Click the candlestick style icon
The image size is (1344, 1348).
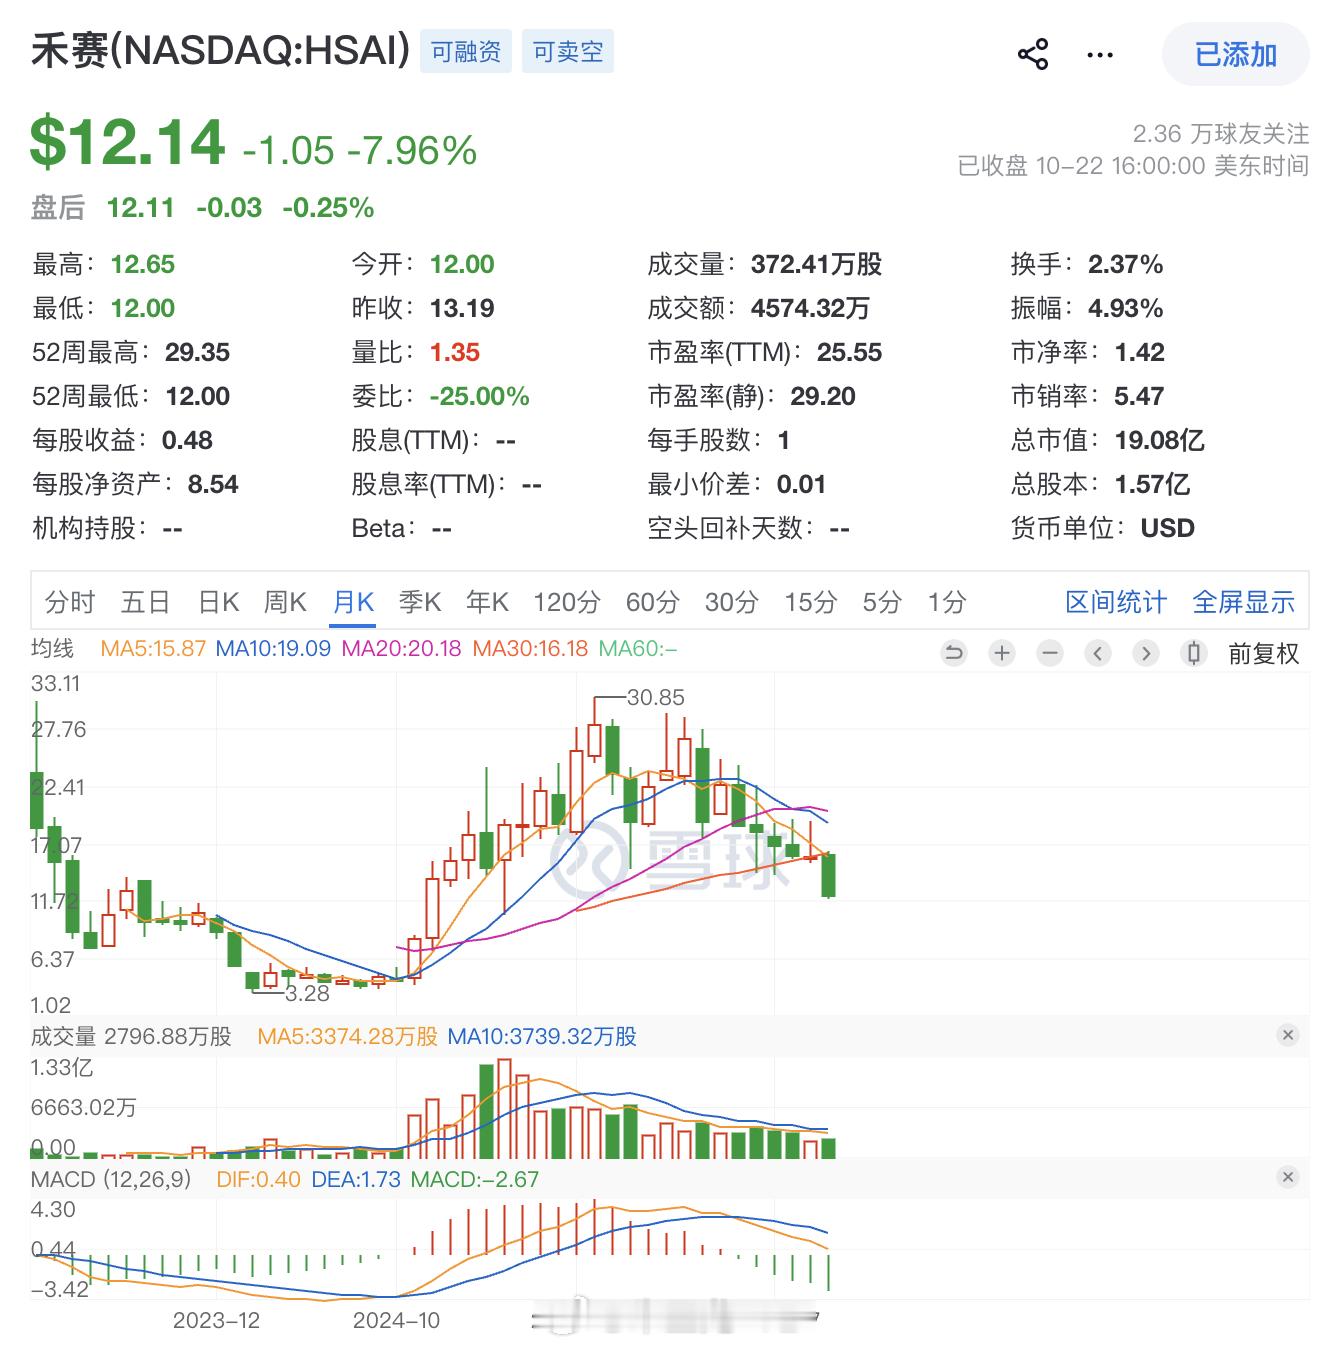(x=1194, y=653)
